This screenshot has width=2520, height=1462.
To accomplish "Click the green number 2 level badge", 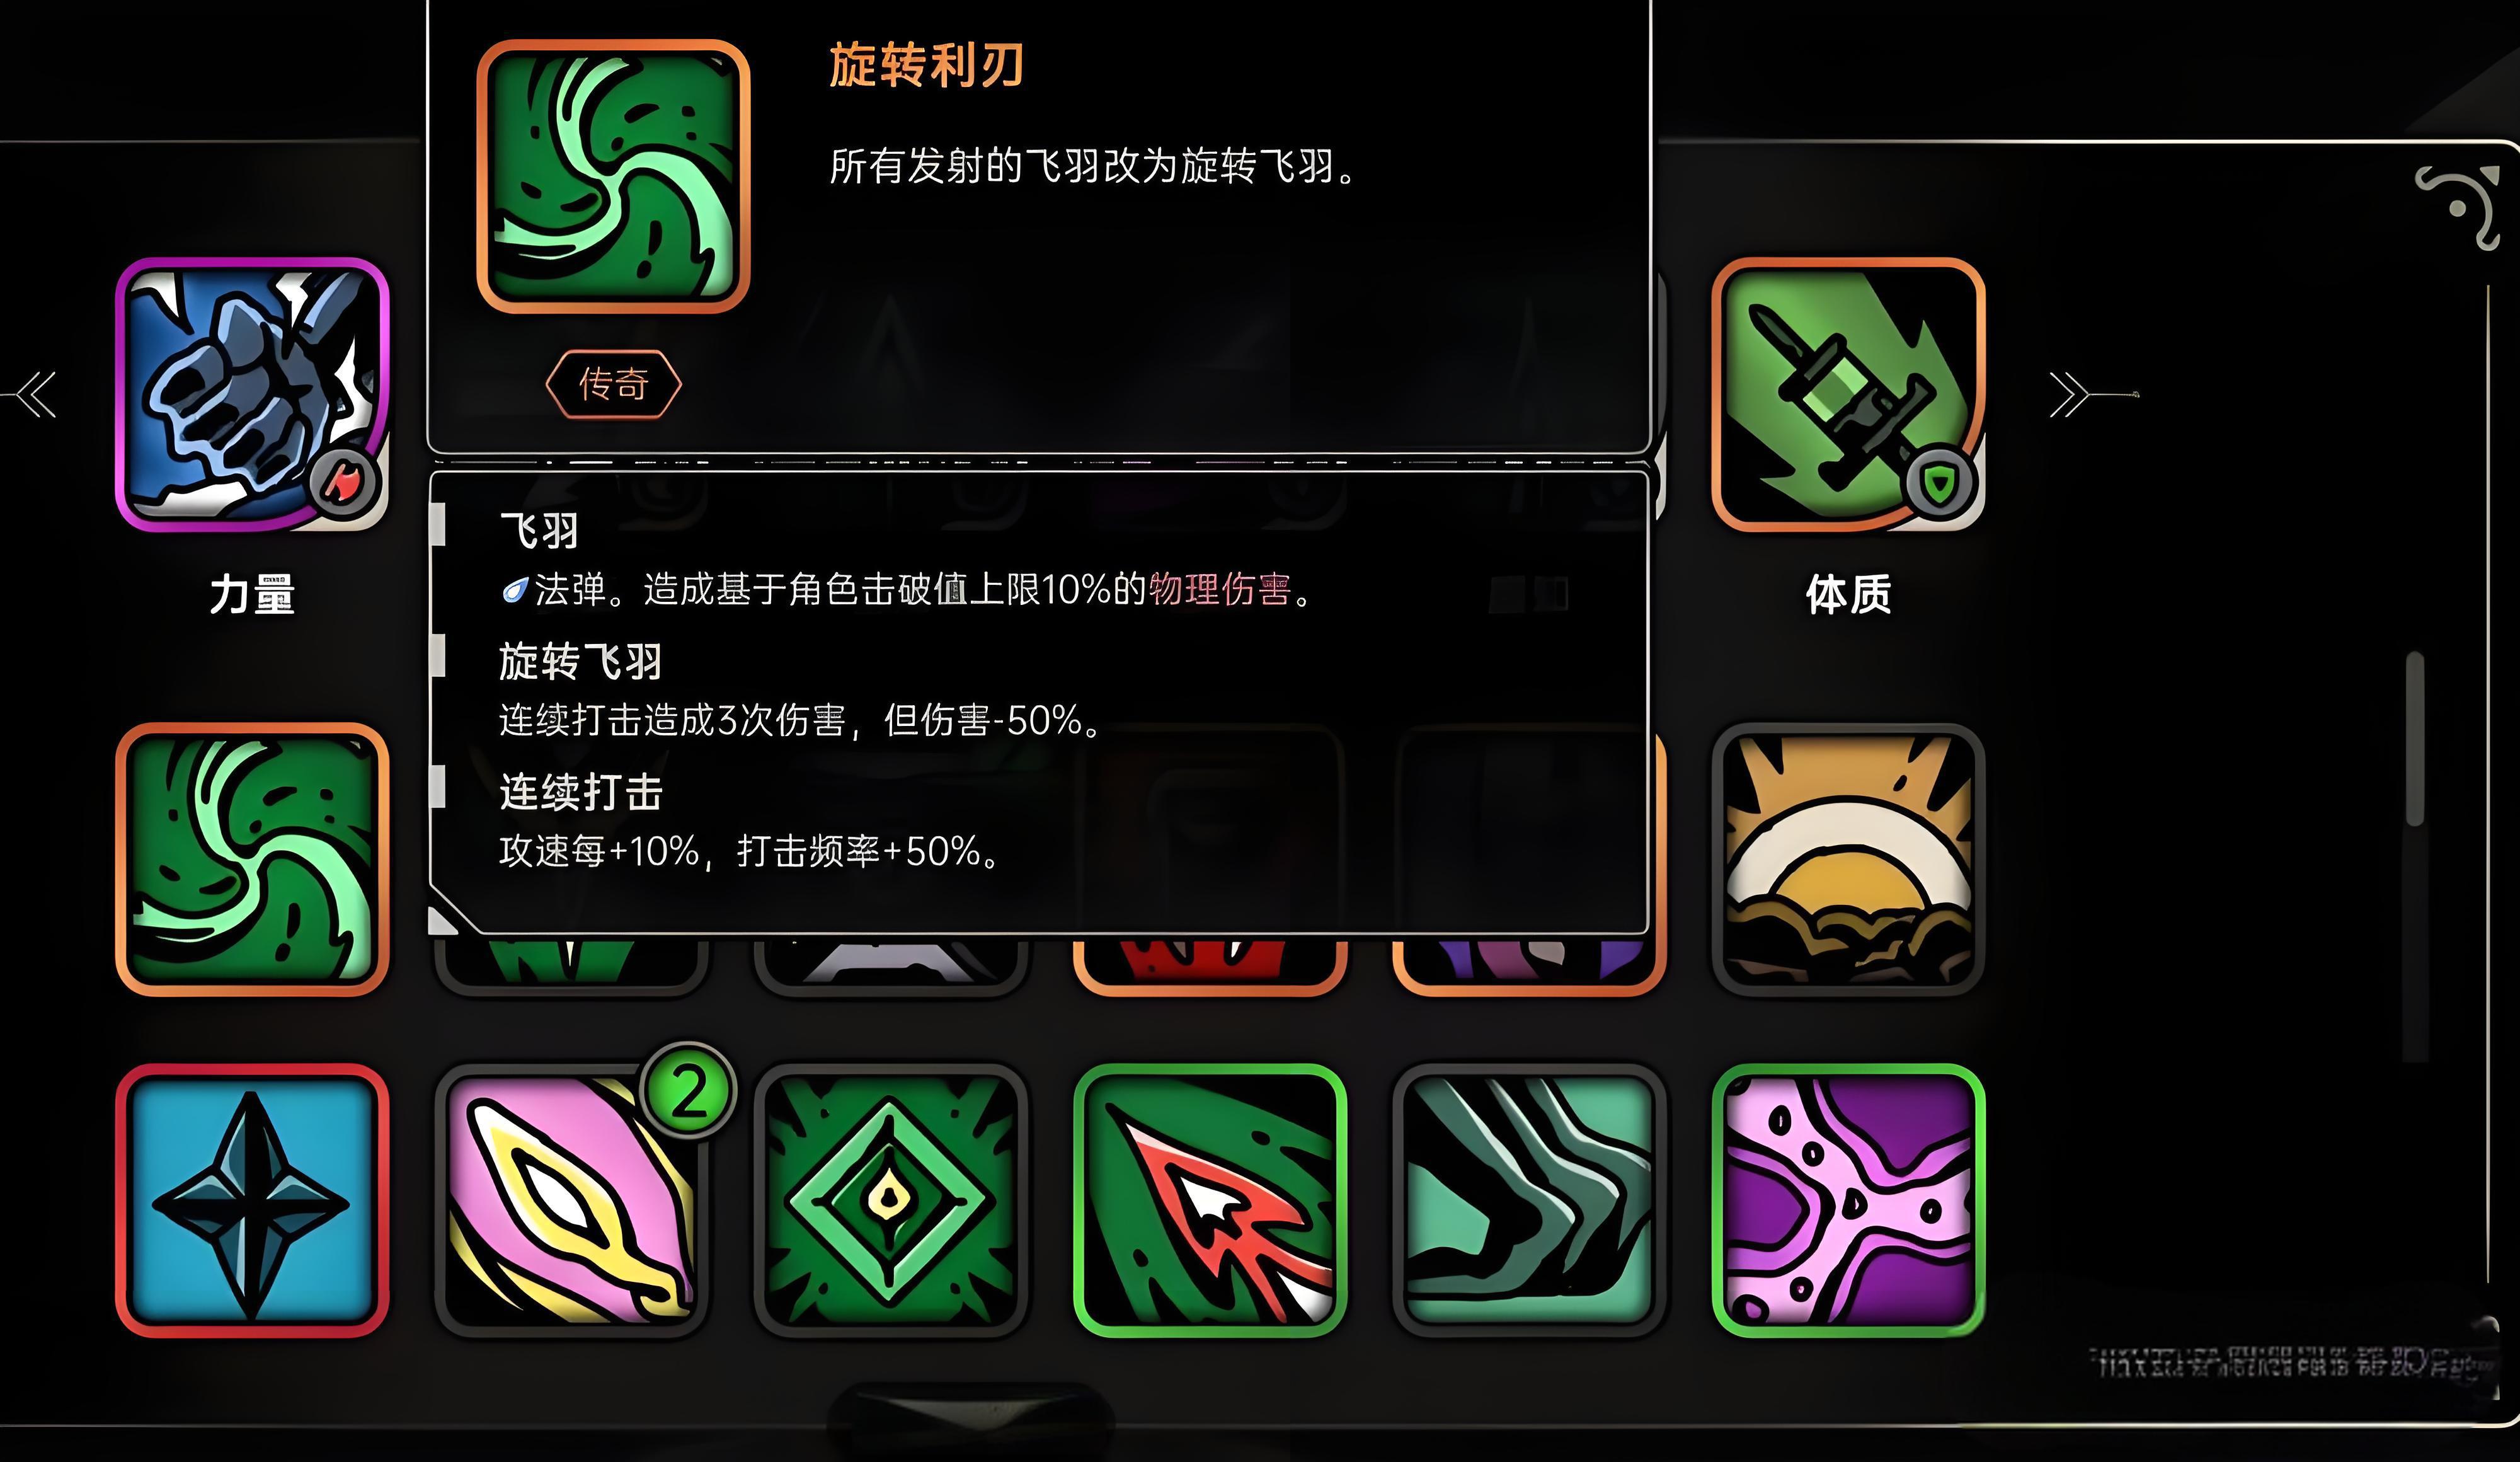I will 689,1091.
